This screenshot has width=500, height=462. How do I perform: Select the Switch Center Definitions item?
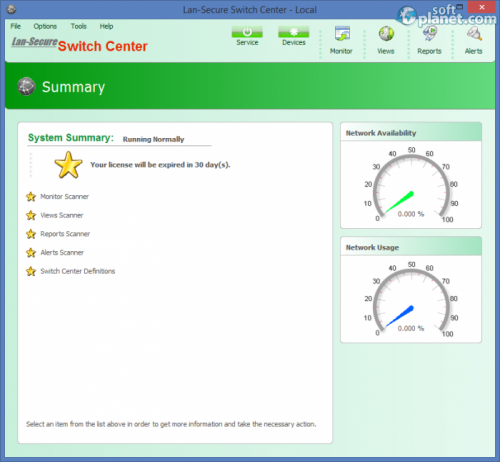(78, 271)
